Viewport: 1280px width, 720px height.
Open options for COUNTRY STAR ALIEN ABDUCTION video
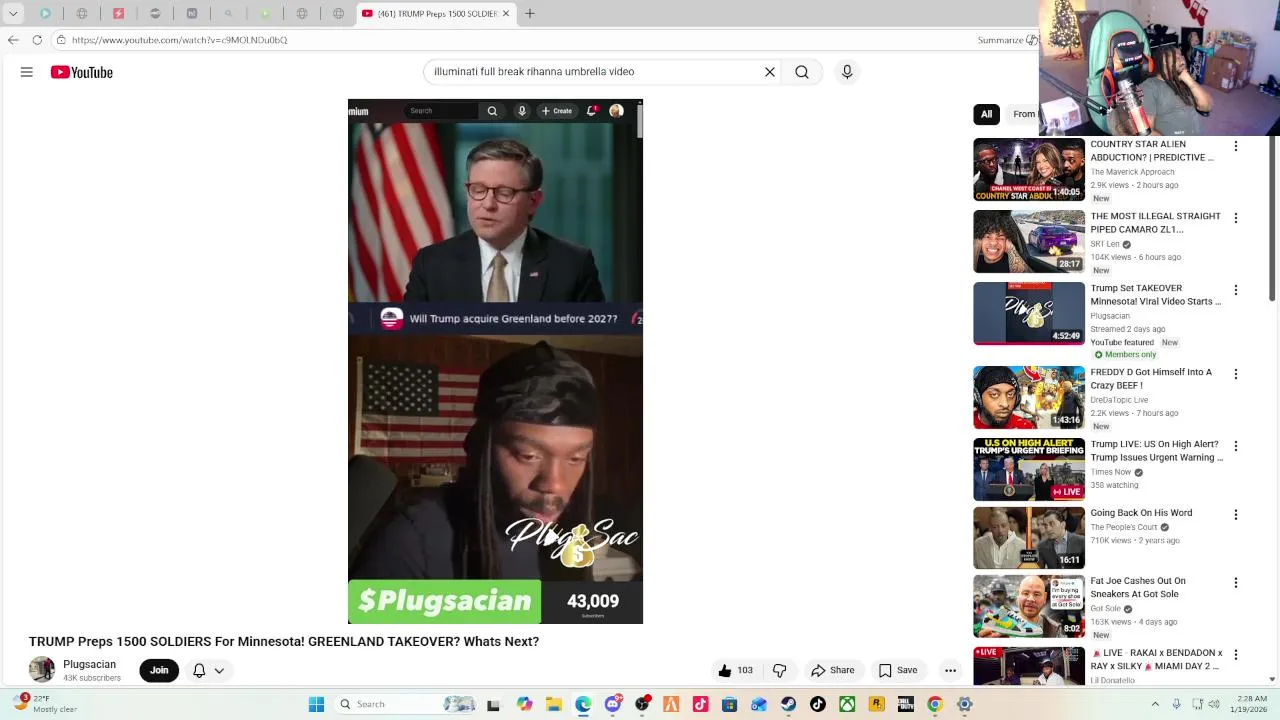[1236, 146]
